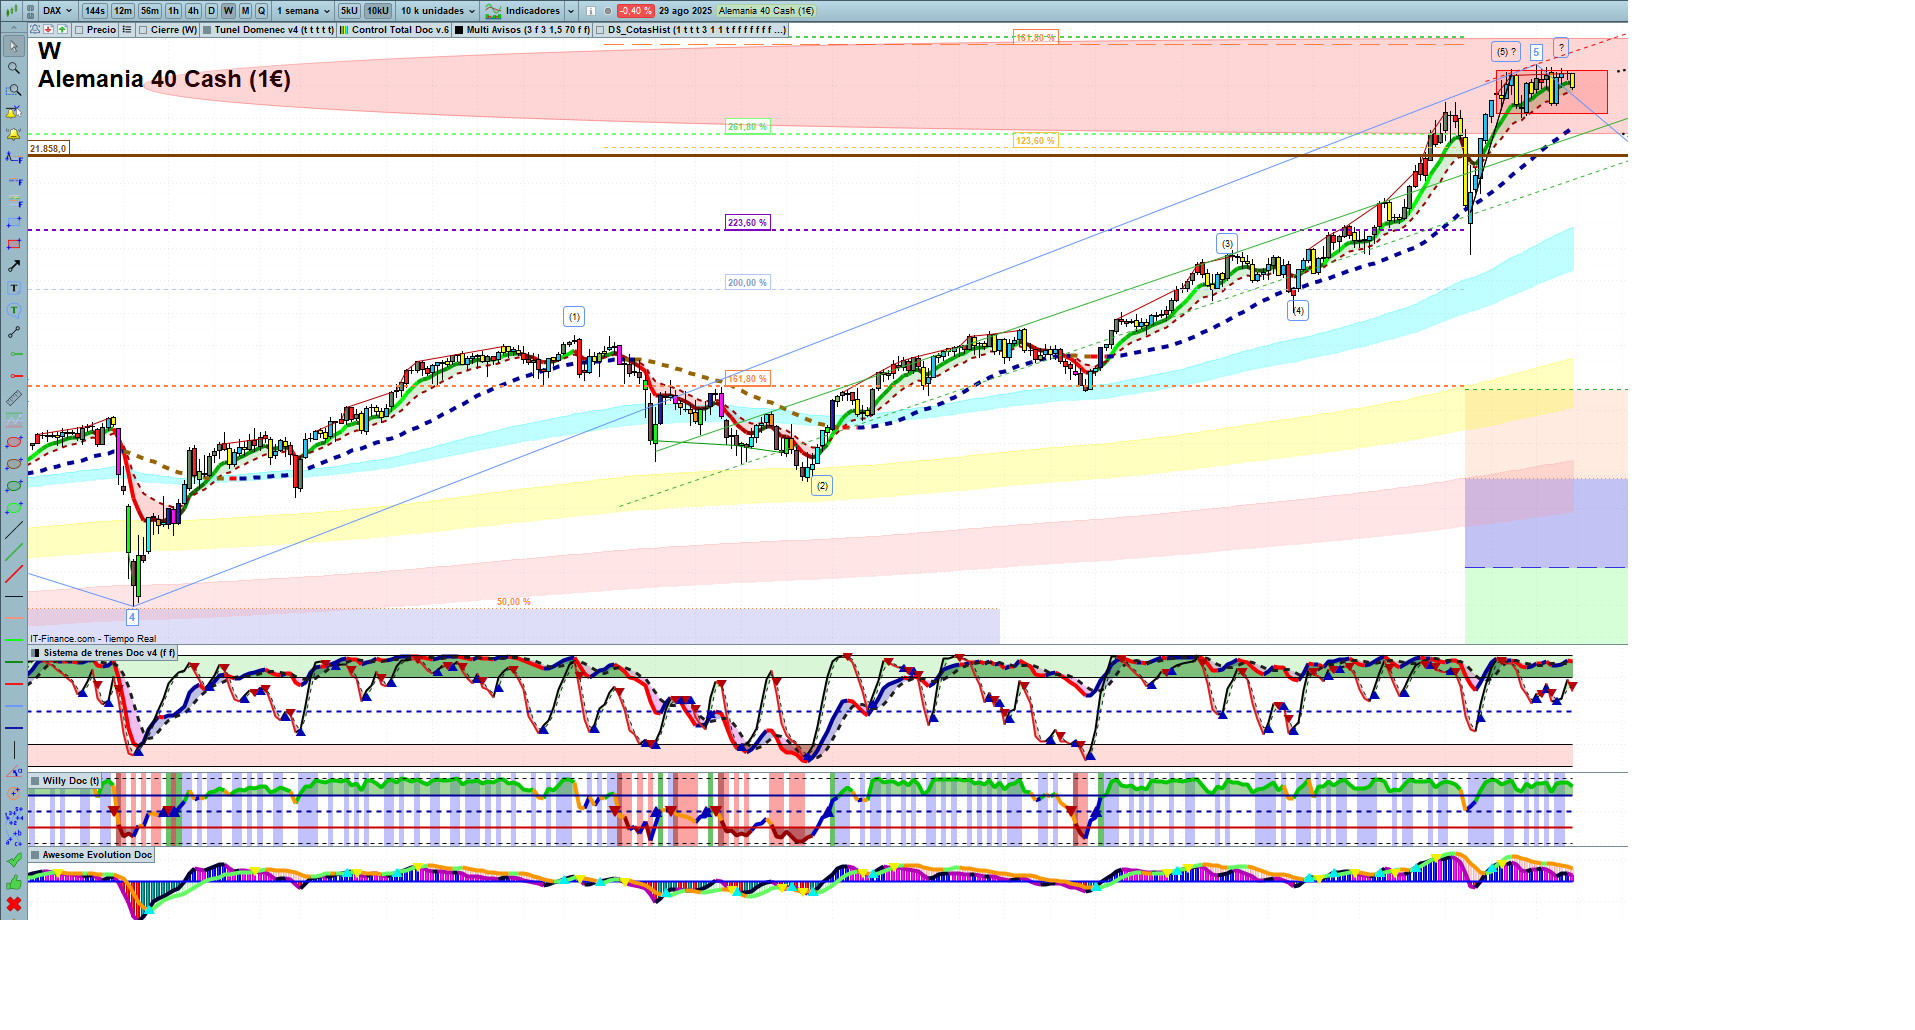Open the DAX symbol dropdown
This screenshot has width=1915, height=1030.
(x=58, y=11)
